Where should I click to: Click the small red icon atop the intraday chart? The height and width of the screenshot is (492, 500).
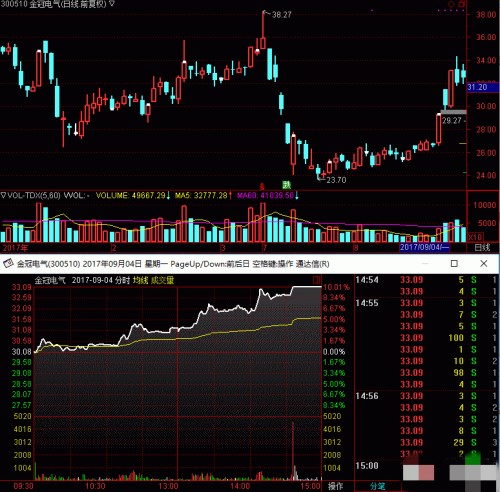[x=317, y=280]
